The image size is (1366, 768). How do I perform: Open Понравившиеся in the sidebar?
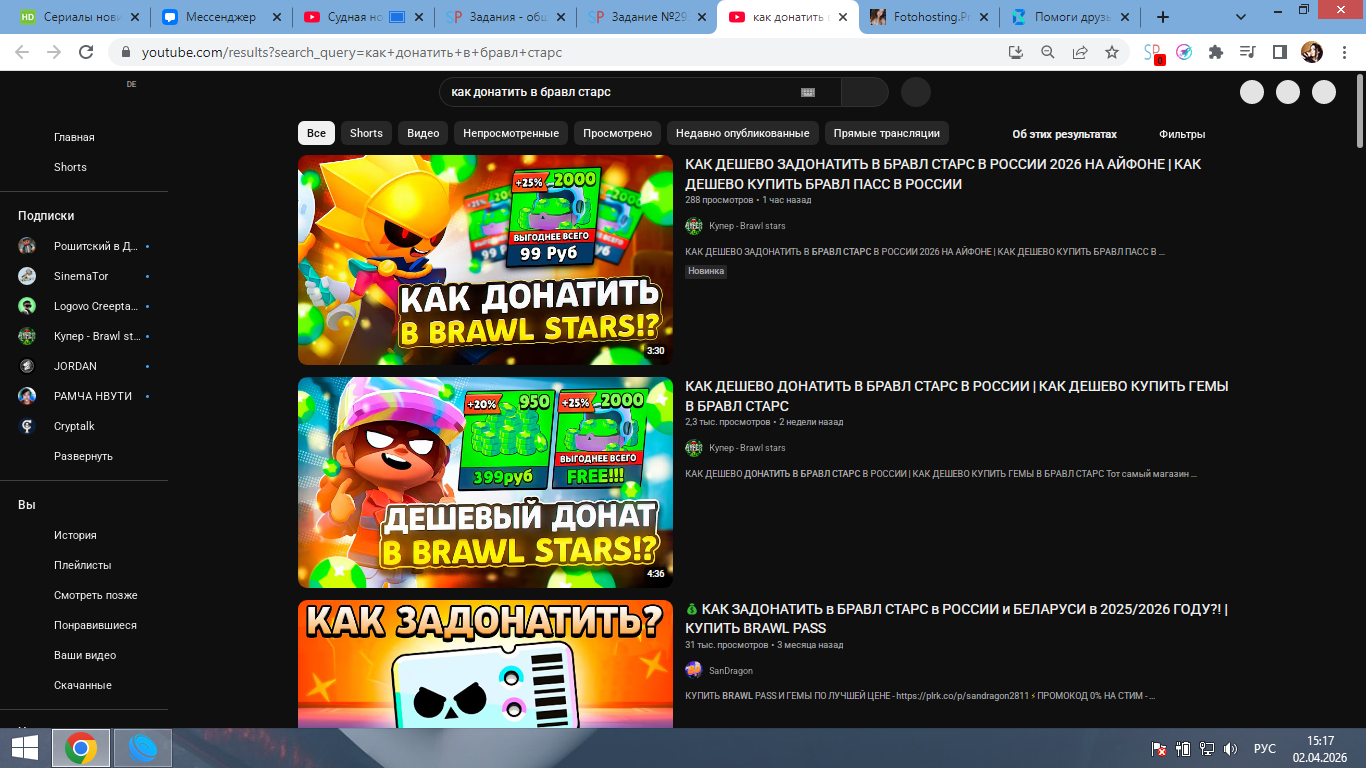95,625
